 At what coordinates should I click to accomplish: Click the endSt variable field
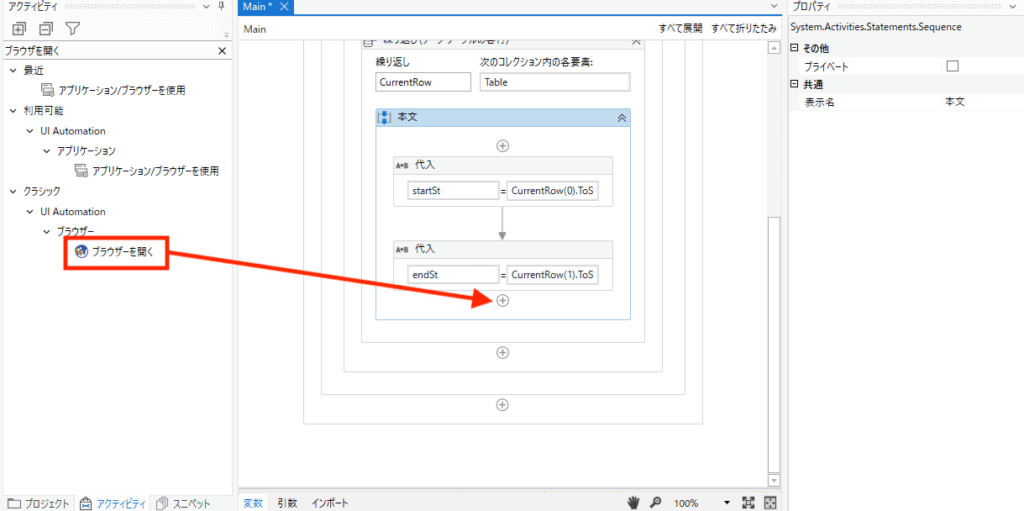coord(453,275)
